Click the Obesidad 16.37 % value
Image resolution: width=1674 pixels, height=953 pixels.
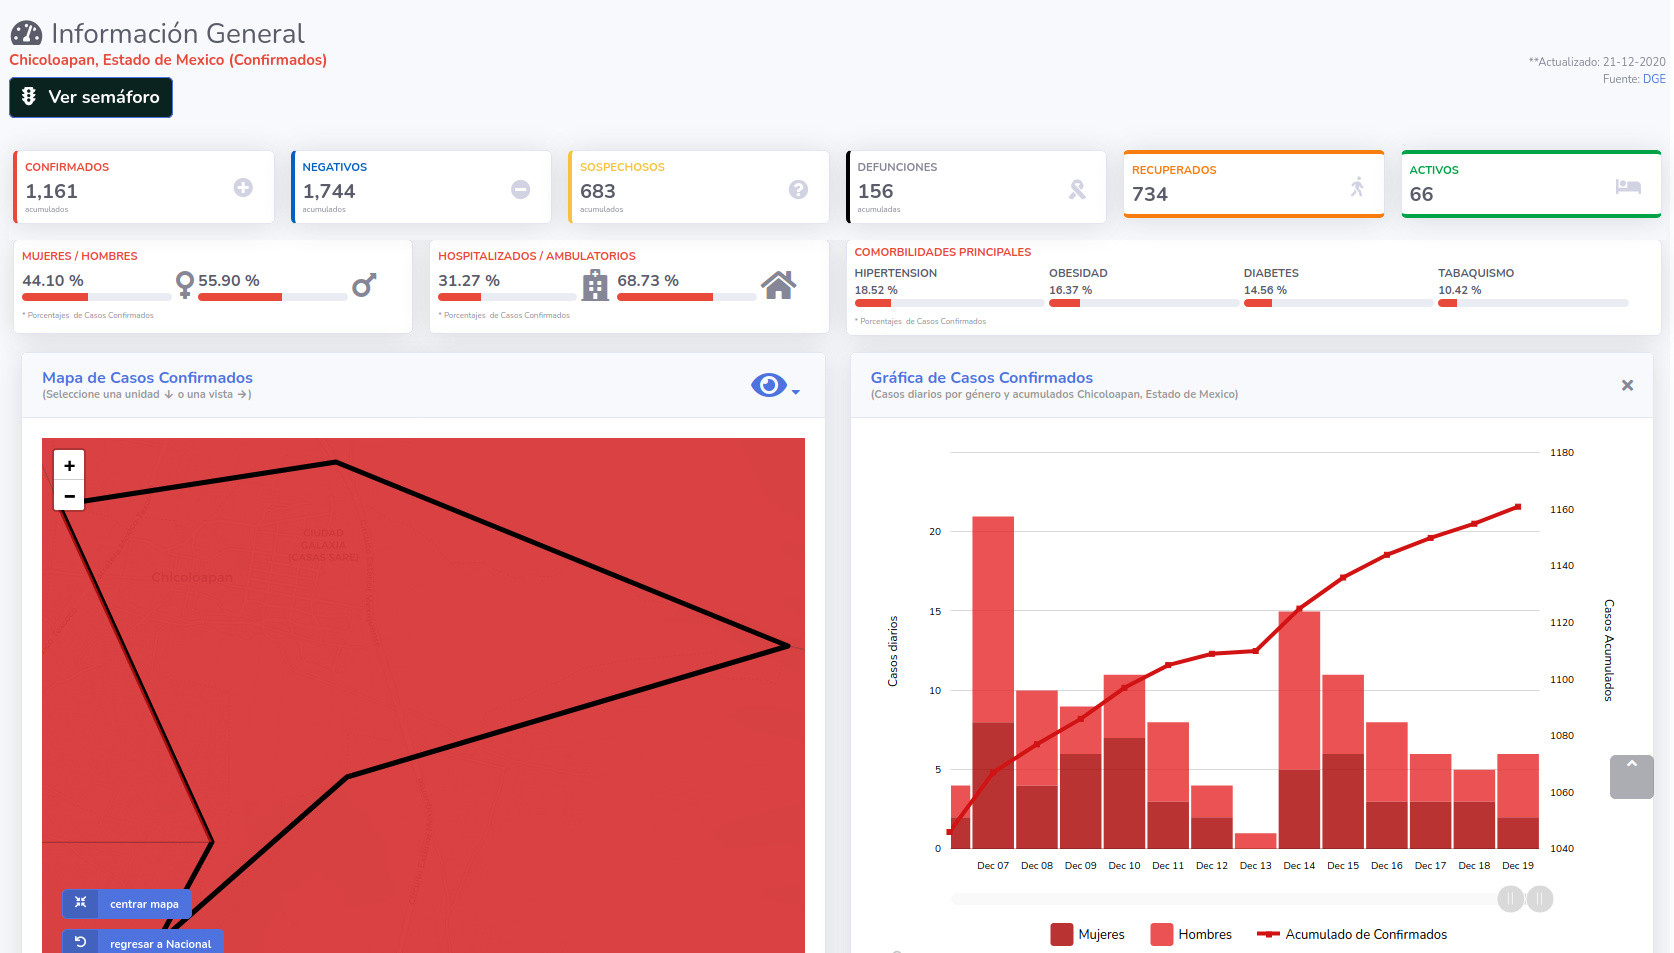tap(1070, 291)
